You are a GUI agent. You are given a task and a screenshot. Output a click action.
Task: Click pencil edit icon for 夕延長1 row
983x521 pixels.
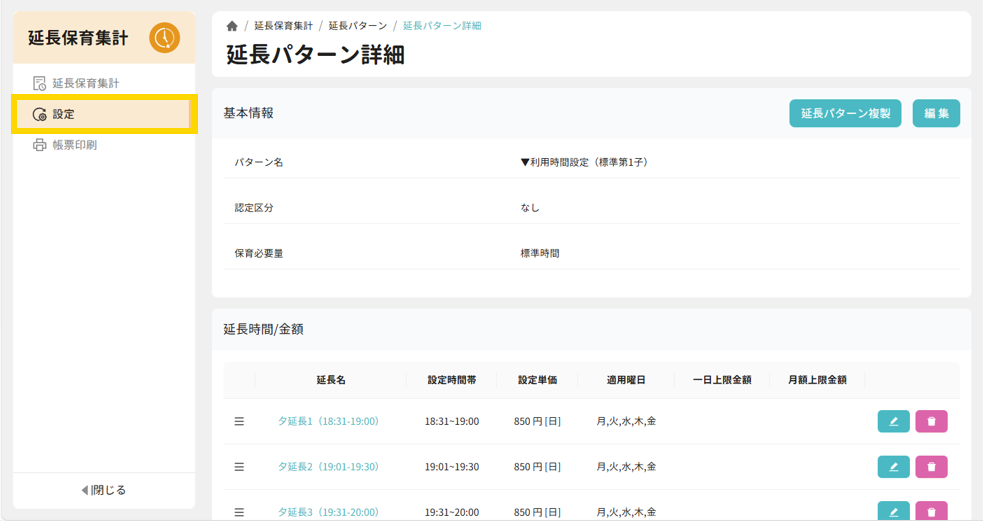pyautogui.click(x=893, y=421)
